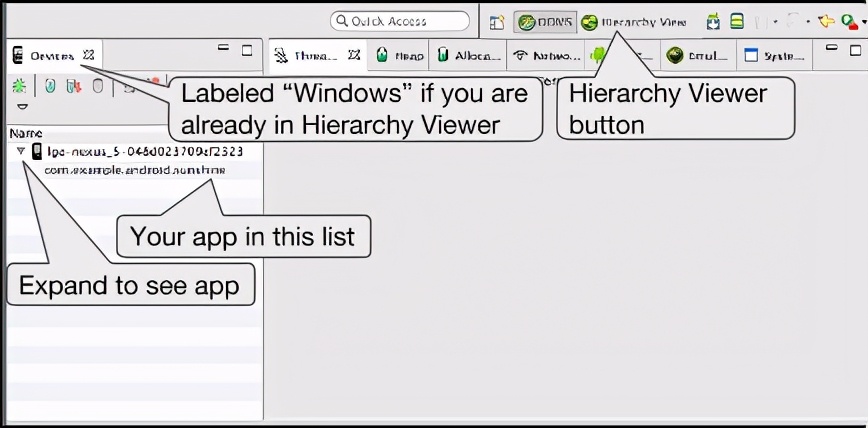Switch to the System Information tab
The image size is (868, 428).
pyautogui.click(x=774, y=55)
